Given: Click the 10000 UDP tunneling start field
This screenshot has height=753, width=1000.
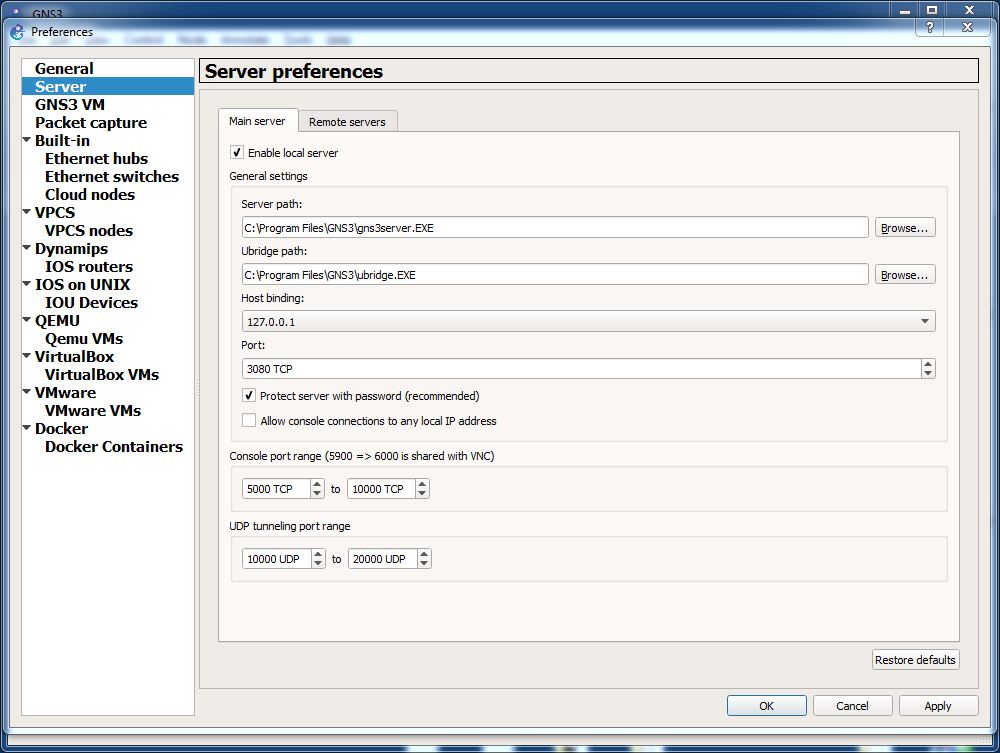Looking at the screenshot, I should [x=277, y=559].
